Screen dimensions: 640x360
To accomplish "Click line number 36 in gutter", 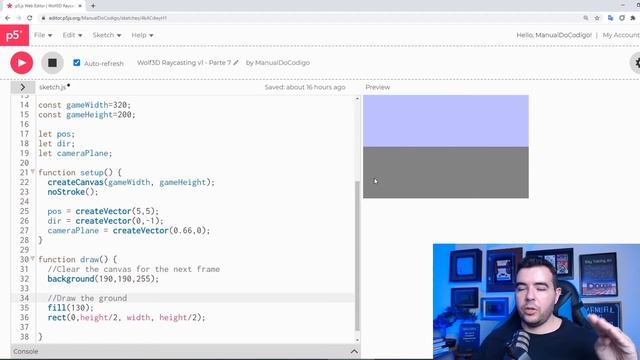I will (24, 317).
